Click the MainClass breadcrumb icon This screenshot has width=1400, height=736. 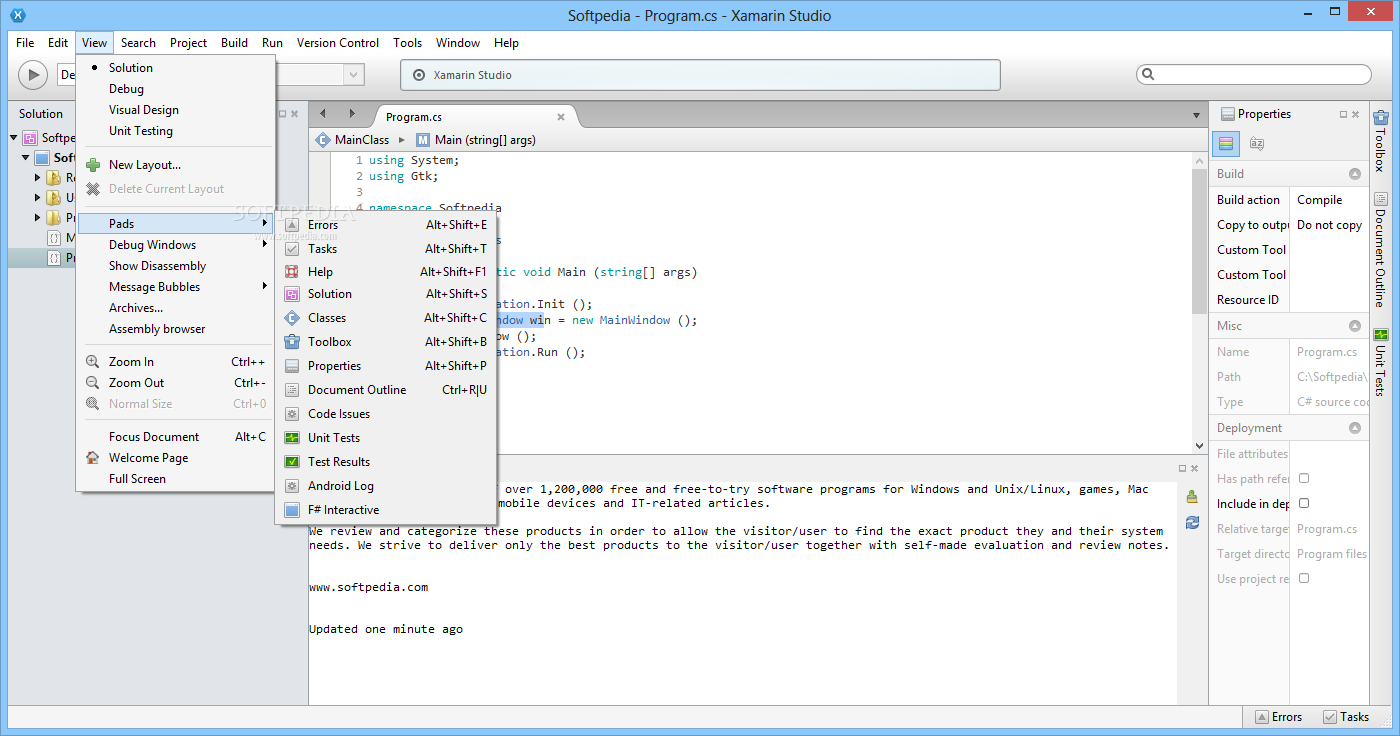click(323, 140)
